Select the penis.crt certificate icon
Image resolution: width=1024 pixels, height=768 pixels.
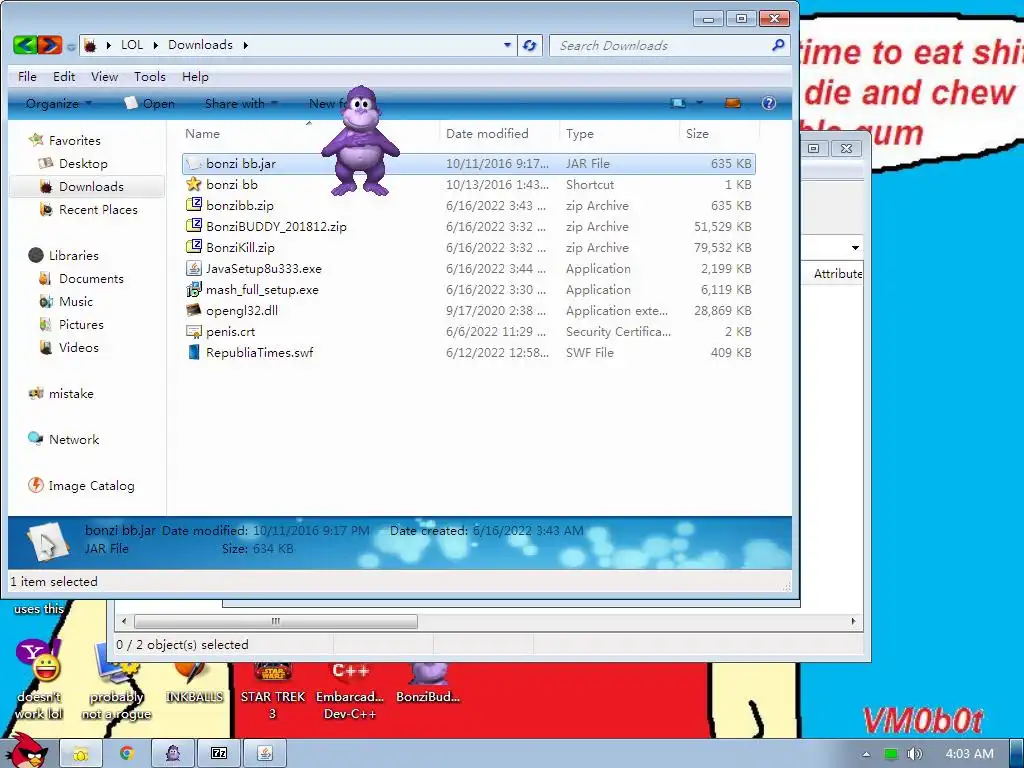tap(194, 331)
